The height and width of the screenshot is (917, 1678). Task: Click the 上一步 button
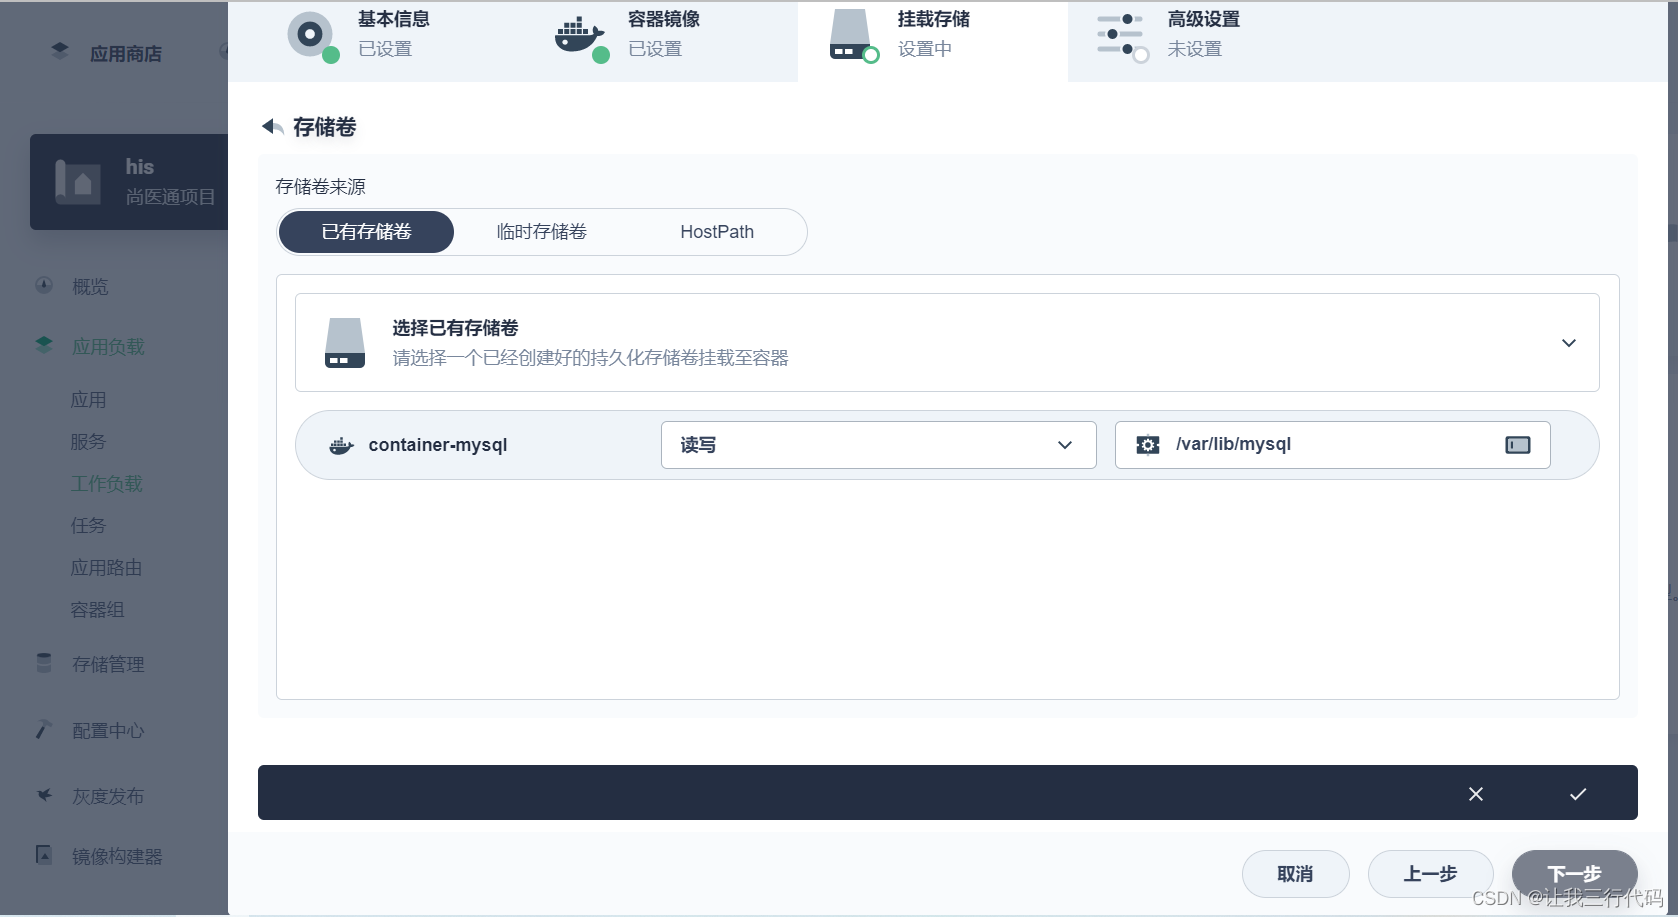[x=1430, y=874]
